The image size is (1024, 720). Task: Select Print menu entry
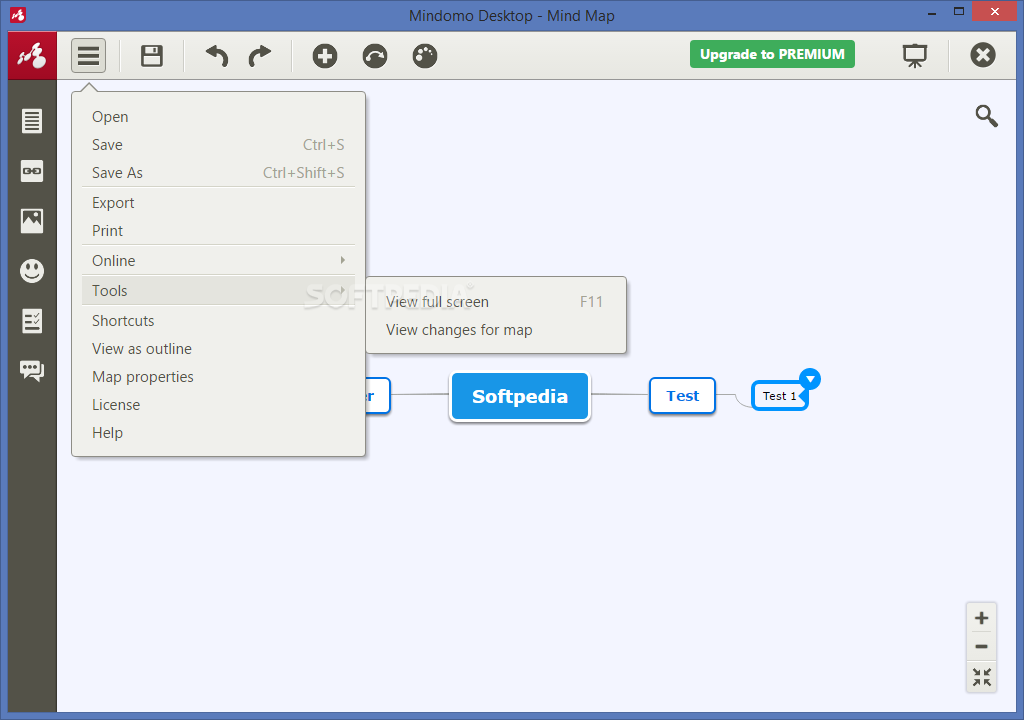click(x=218, y=231)
